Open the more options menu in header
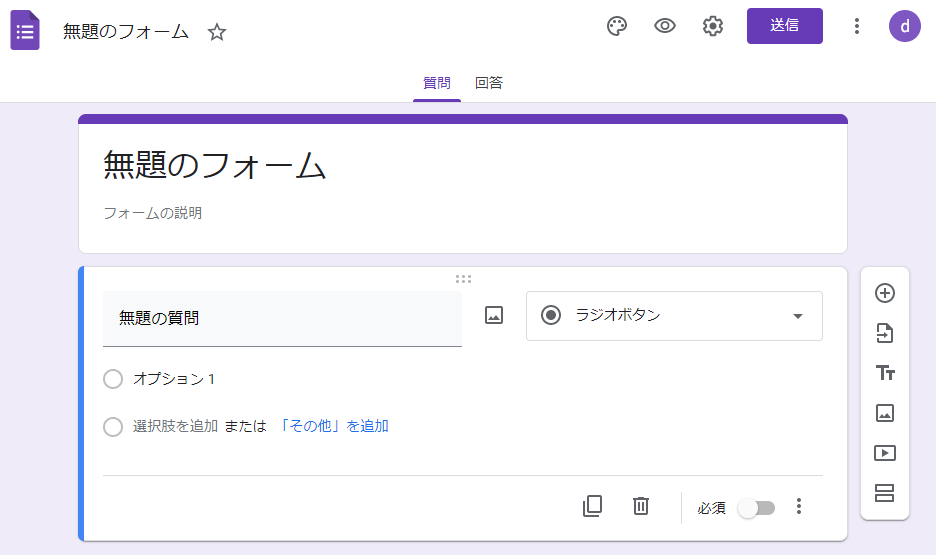936x555 pixels. (x=857, y=26)
